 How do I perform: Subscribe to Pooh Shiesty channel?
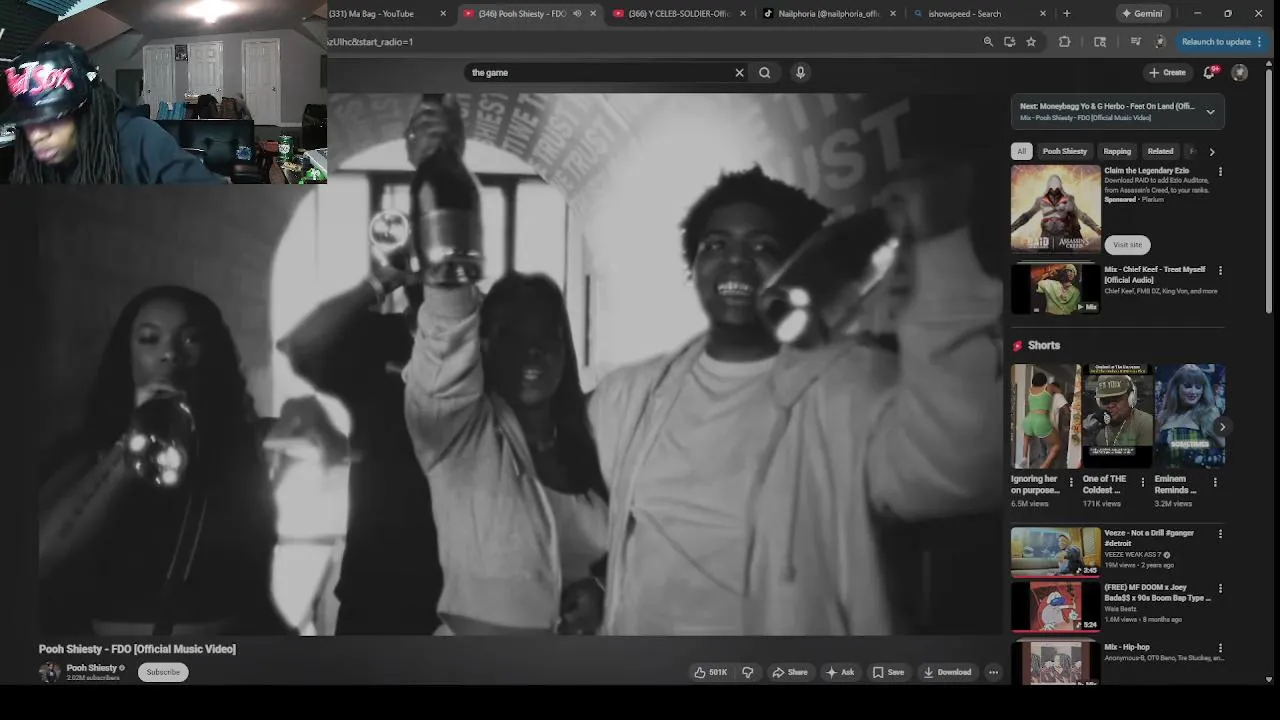pyautogui.click(x=163, y=672)
